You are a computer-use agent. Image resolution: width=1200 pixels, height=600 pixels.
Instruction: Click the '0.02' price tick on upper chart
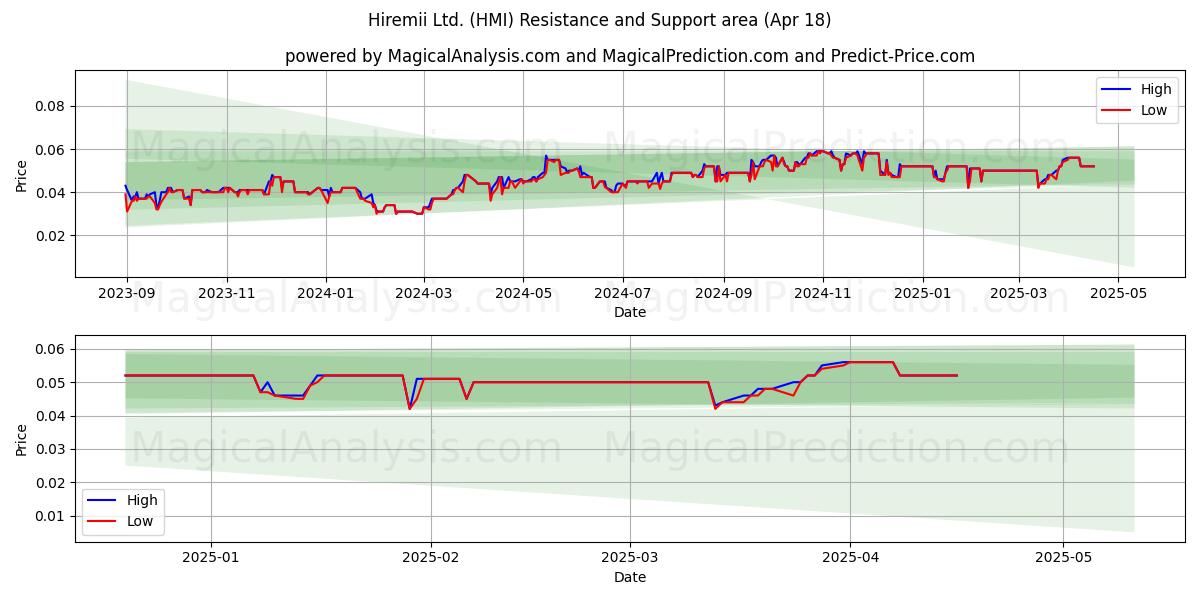click(x=51, y=236)
